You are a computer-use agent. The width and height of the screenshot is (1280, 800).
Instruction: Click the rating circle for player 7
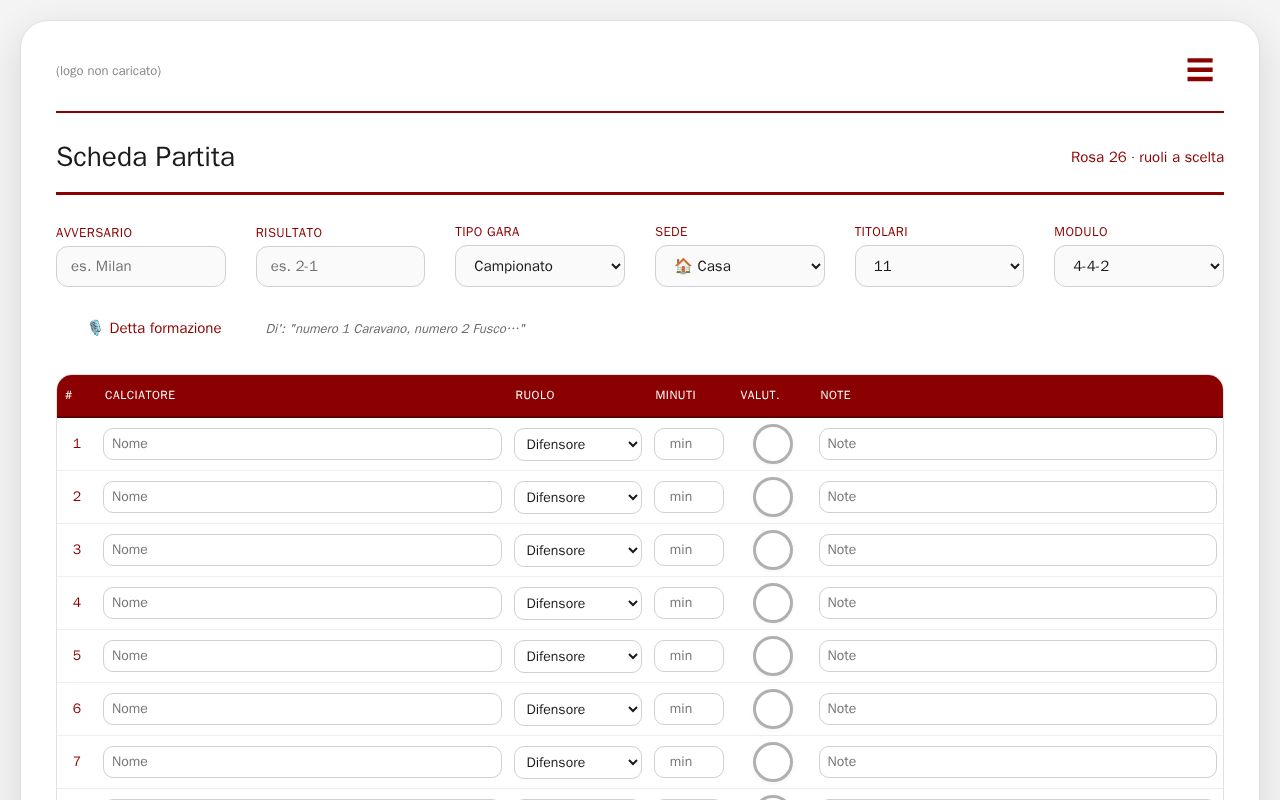click(x=773, y=762)
